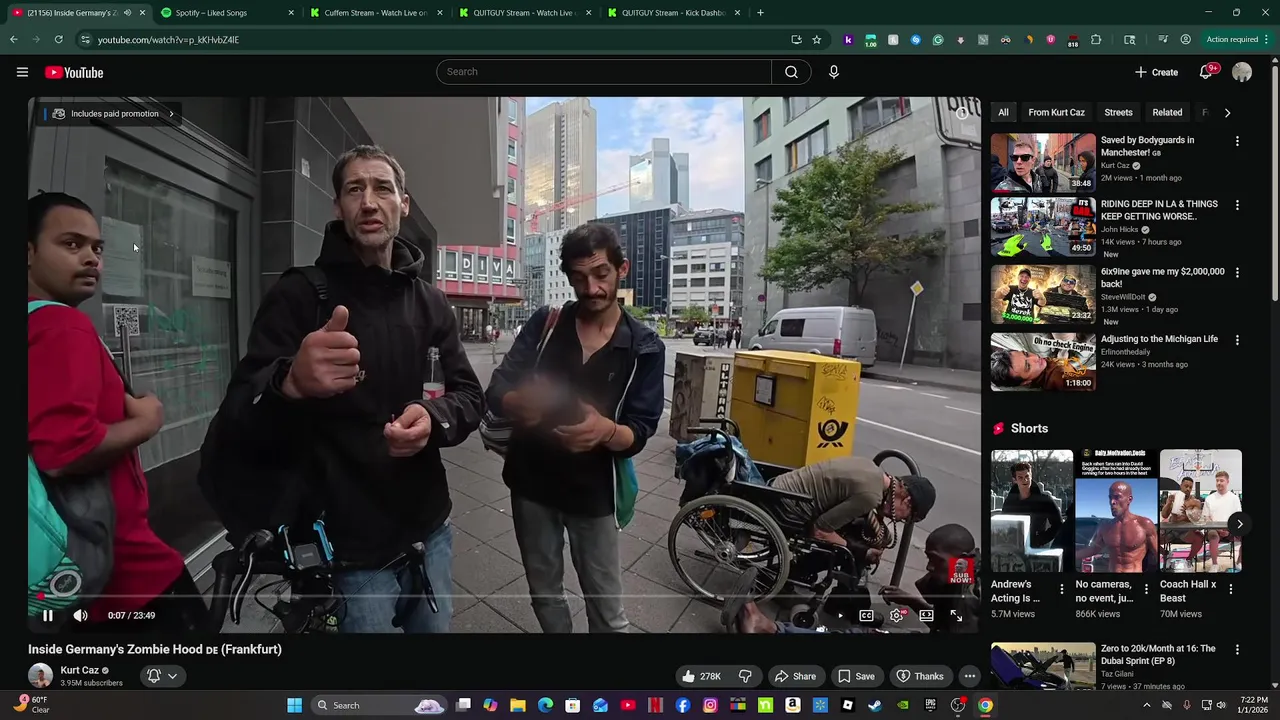The height and width of the screenshot is (720, 1280).
Task: Expand the Includes paid promotion notice
Action: point(111,114)
